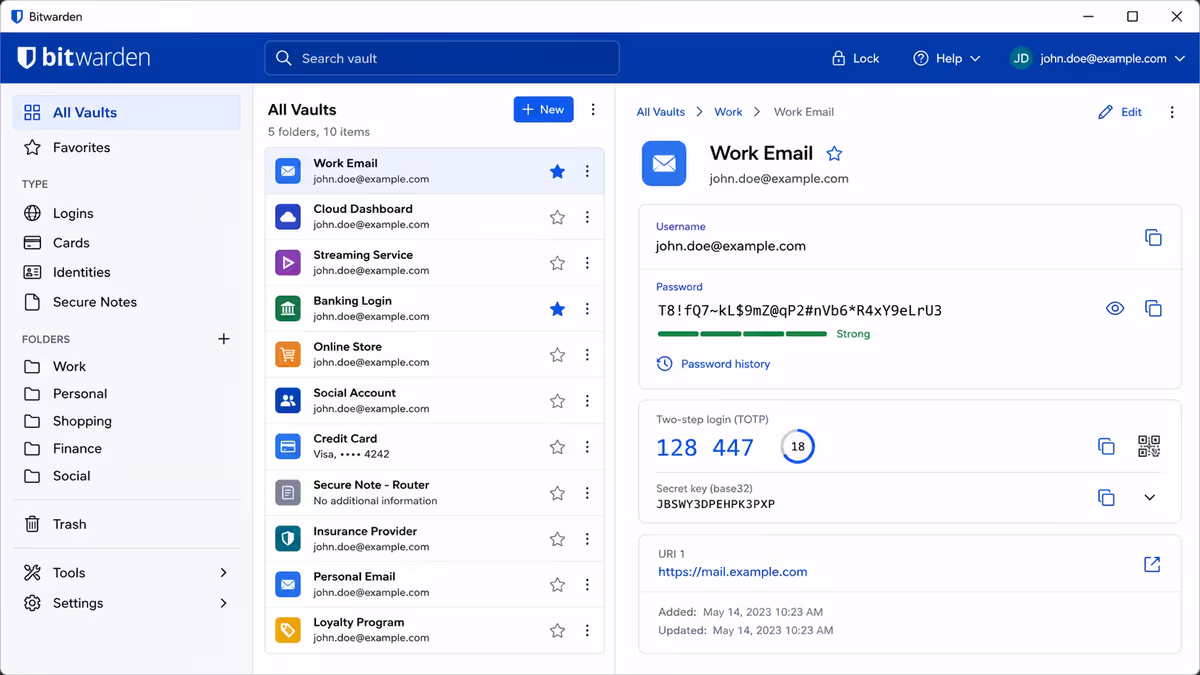Click the Loyalty Program tag icon
The width and height of the screenshot is (1200, 675).
[288, 630]
